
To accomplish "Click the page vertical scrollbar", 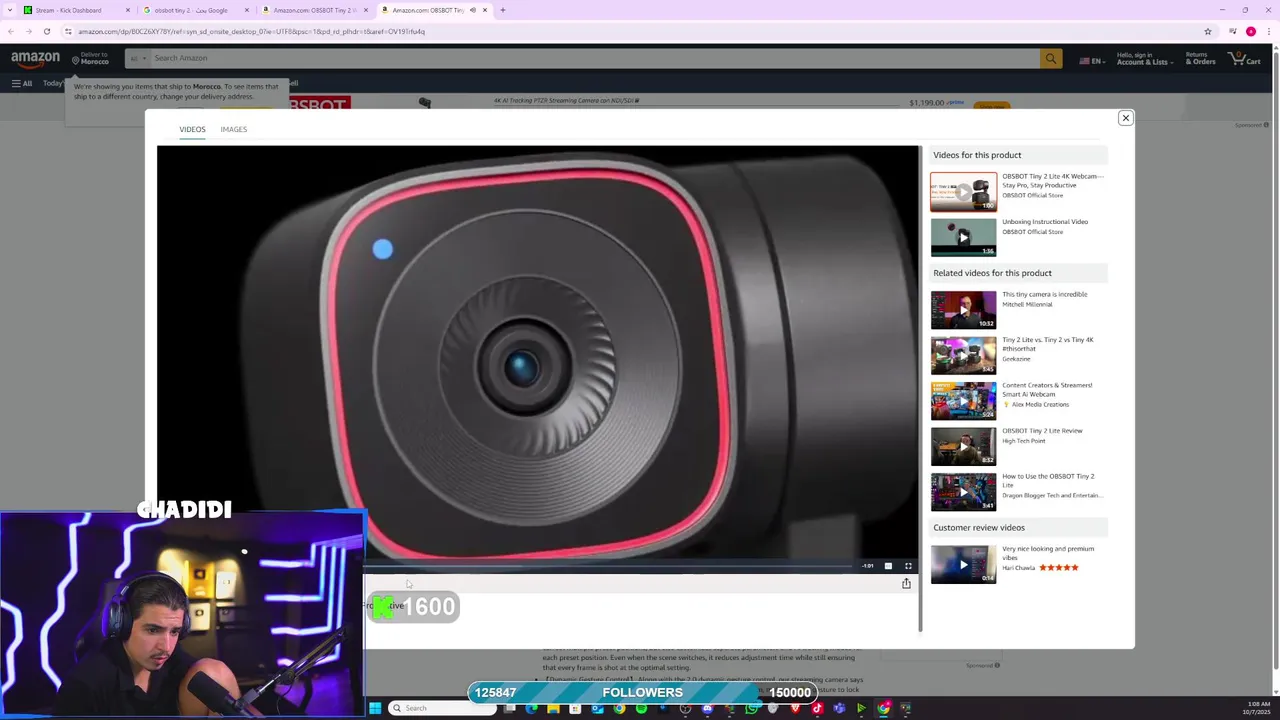I will [x=1274, y=360].
